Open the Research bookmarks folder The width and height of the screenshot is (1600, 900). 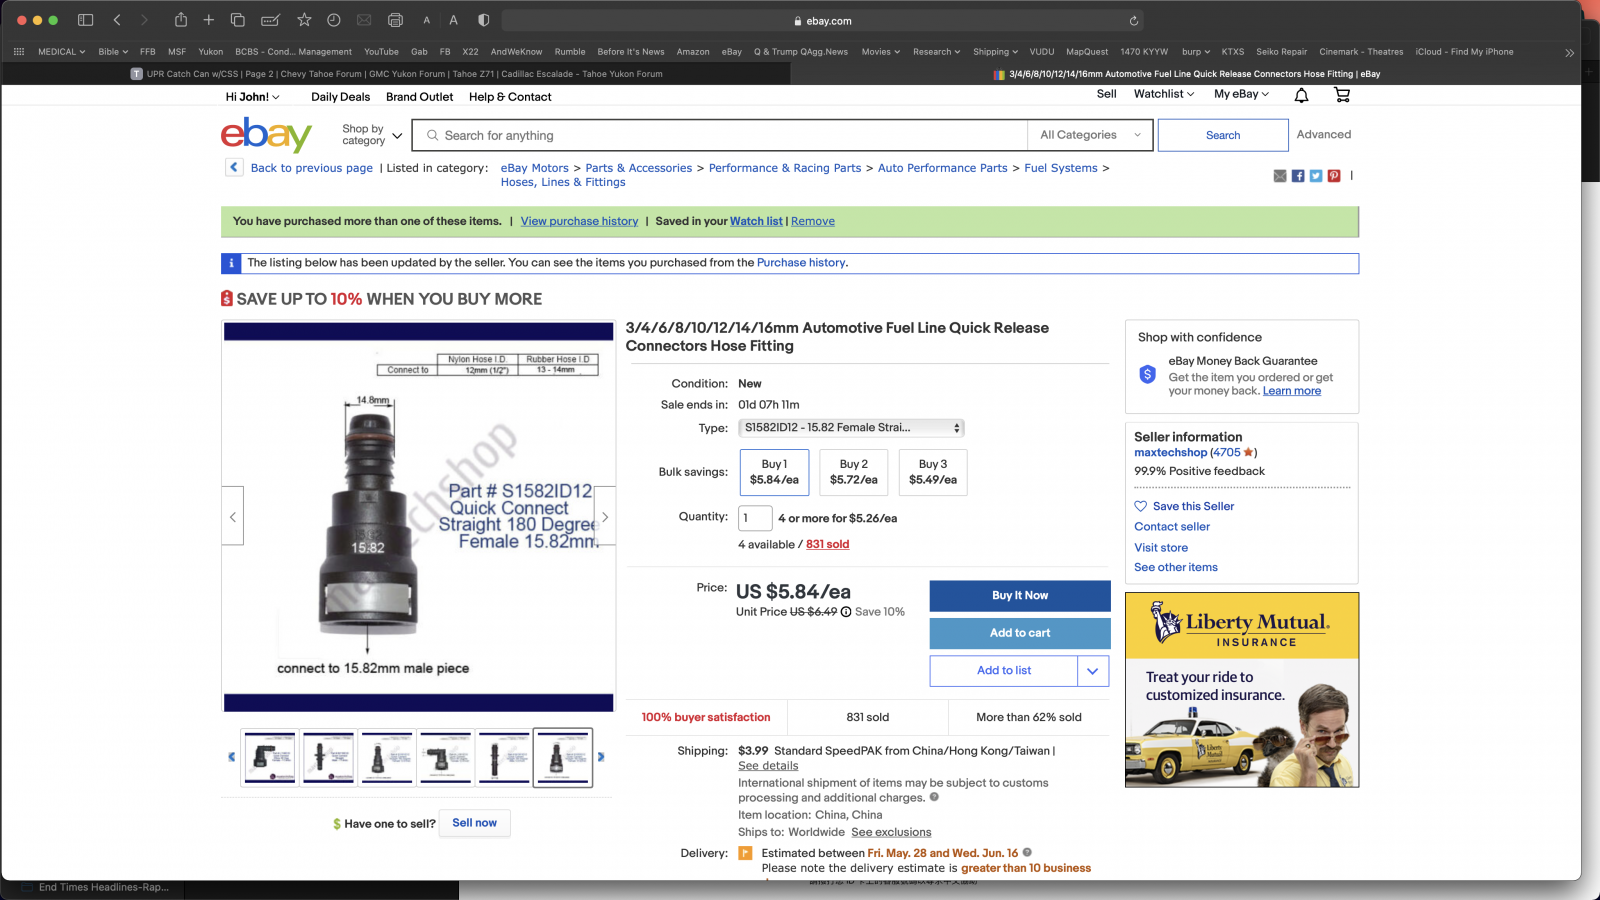(936, 52)
